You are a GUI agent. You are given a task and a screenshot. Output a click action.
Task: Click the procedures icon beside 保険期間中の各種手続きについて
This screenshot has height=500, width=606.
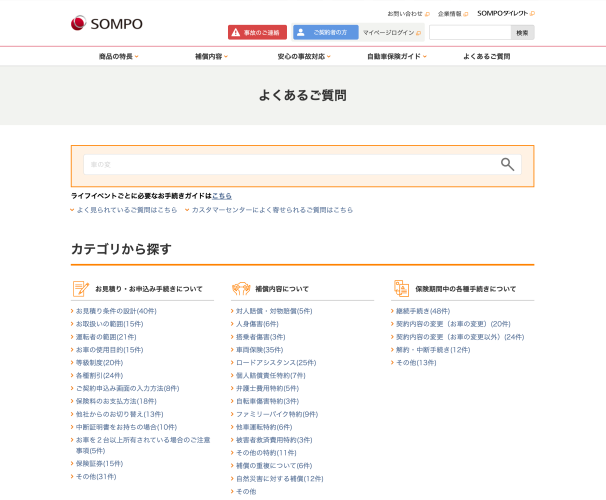(x=400, y=289)
